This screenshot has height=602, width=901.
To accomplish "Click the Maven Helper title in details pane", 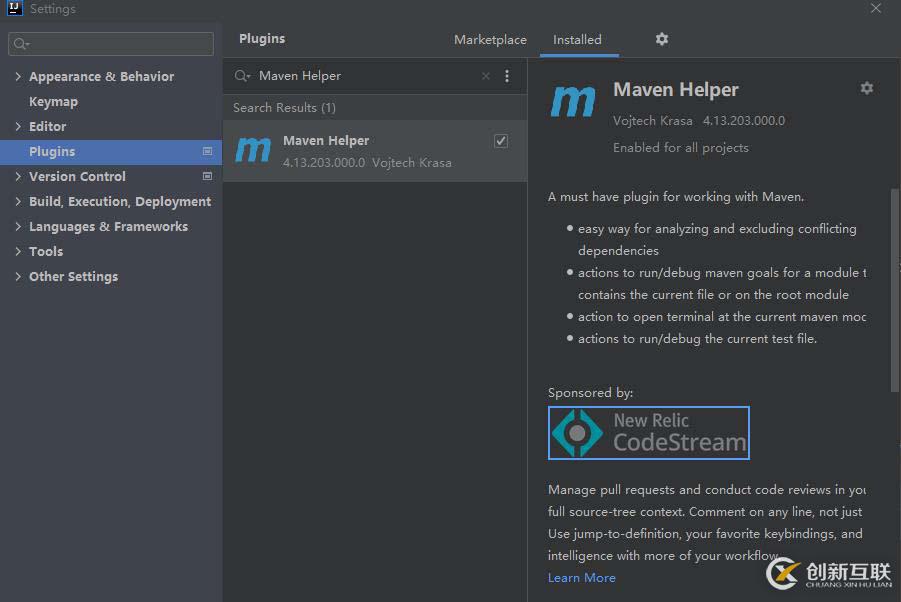I will 676,90.
